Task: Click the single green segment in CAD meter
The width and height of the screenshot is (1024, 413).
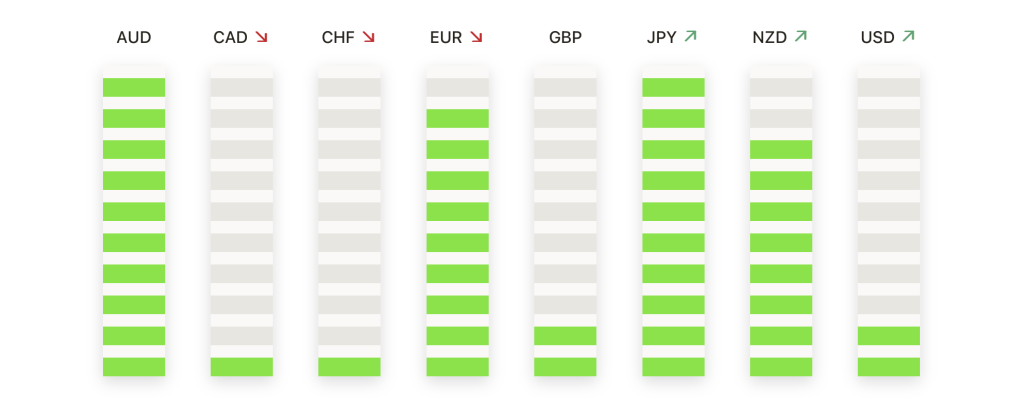Action: click(x=242, y=367)
